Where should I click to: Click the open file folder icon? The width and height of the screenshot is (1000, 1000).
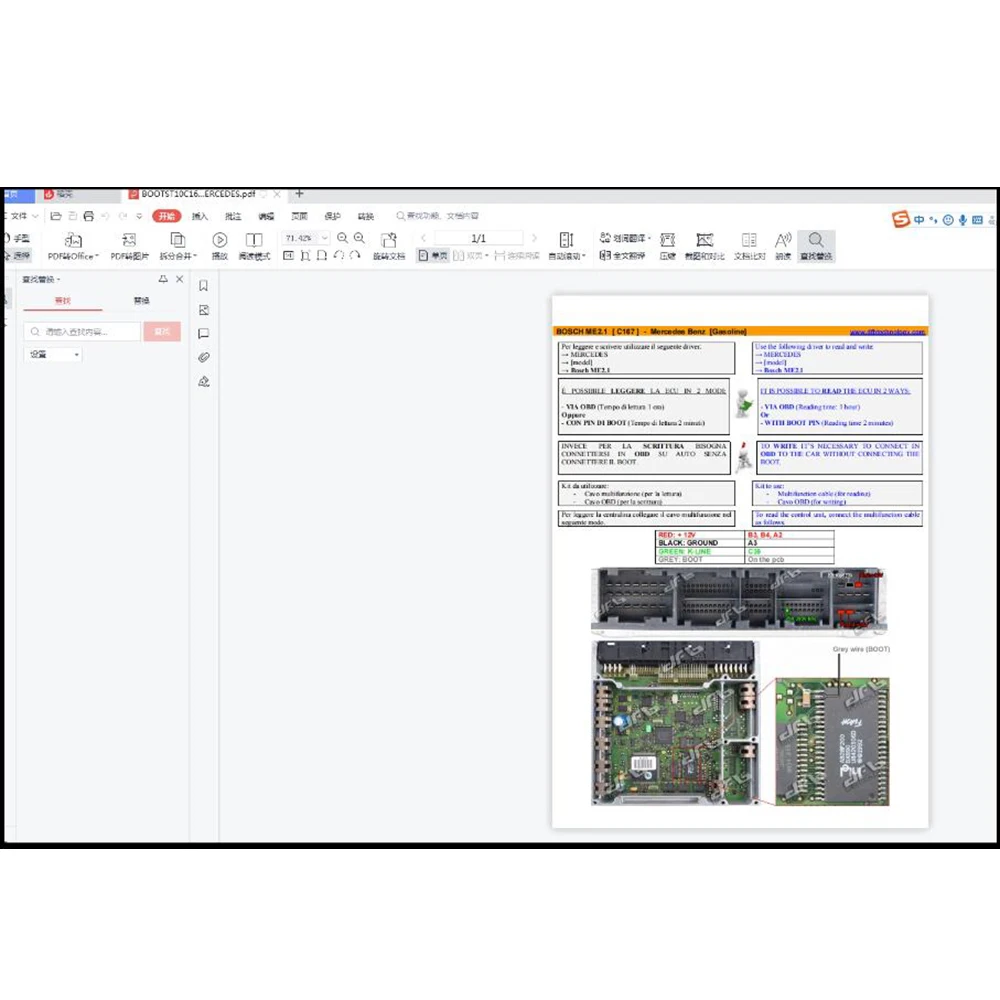pyautogui.click(x=55, y=216)
